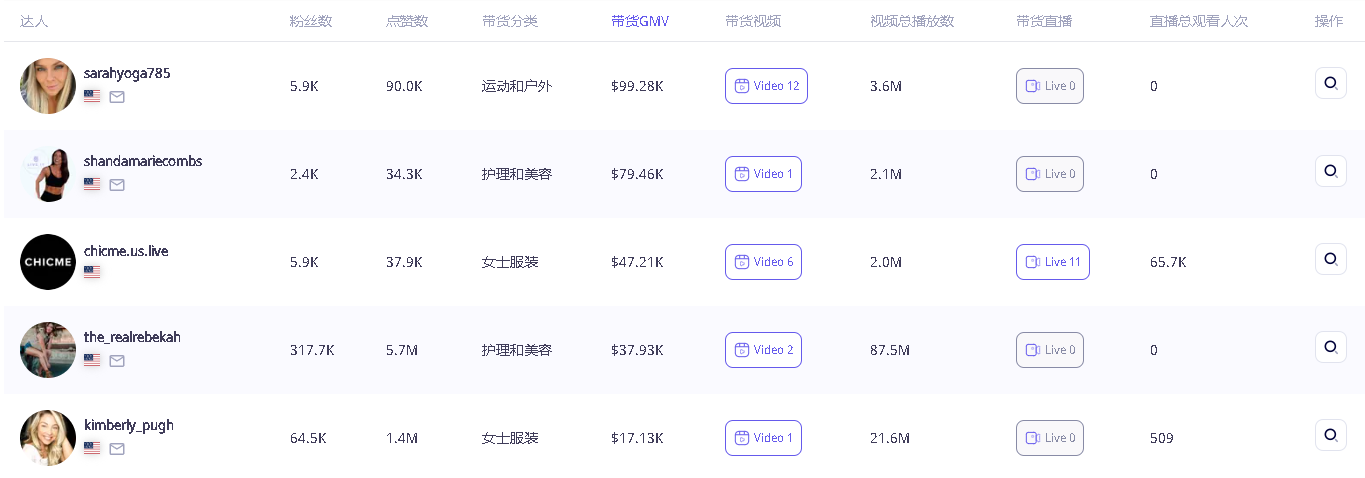
Task: Sort by the 带货GMV column header
Action: click(640, 21)
